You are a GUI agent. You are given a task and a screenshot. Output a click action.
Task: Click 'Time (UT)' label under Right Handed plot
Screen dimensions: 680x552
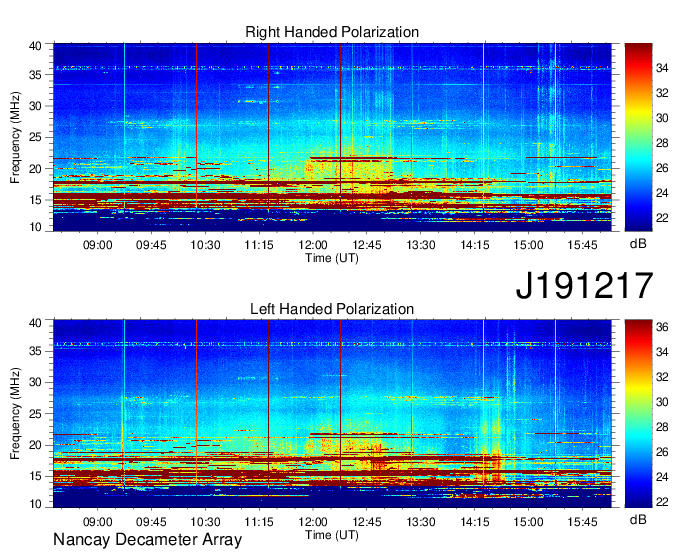(332, 258)
